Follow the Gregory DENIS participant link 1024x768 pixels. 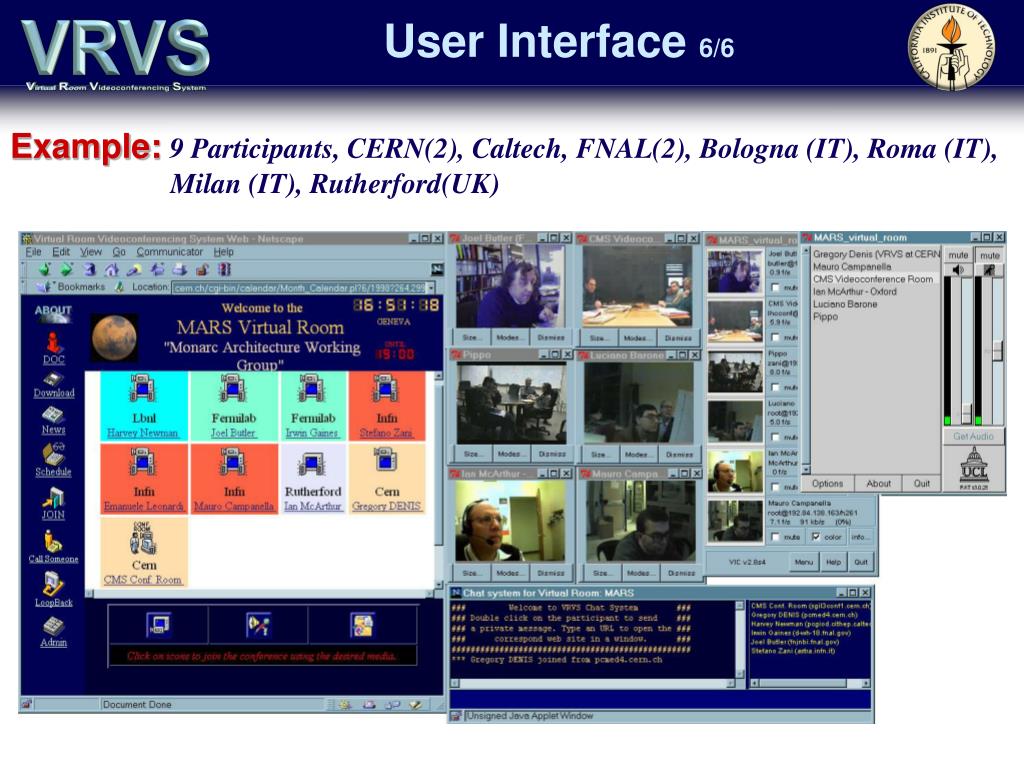[x=386, y=506]
